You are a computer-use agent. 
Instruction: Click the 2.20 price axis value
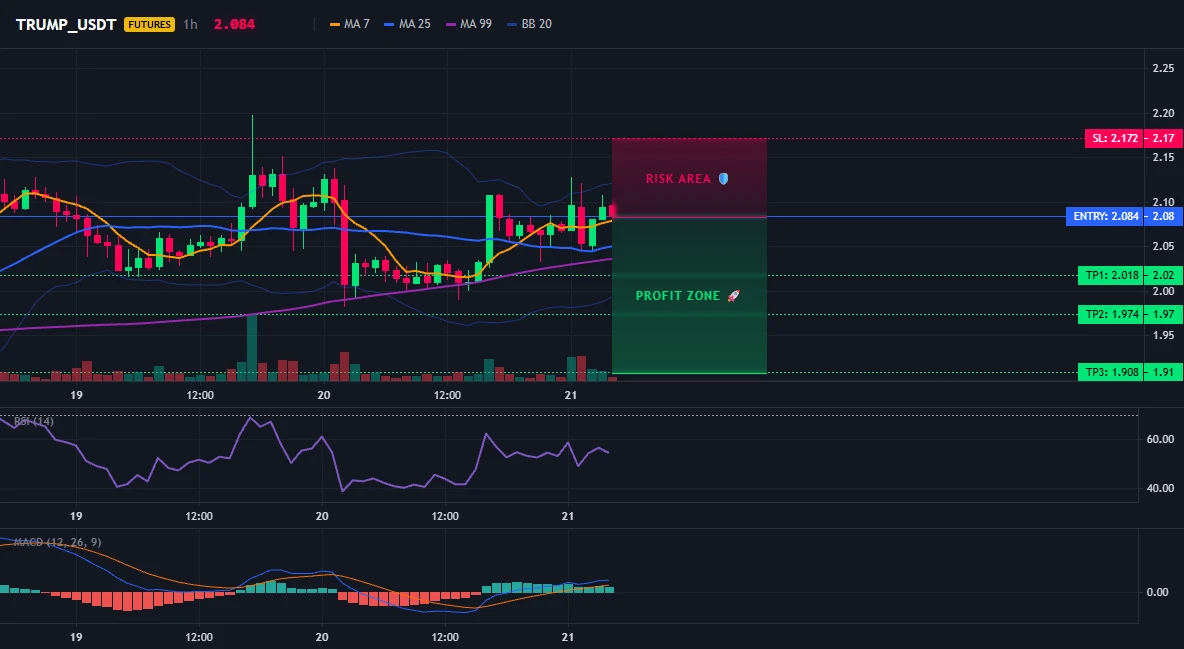pos(1163,113)
